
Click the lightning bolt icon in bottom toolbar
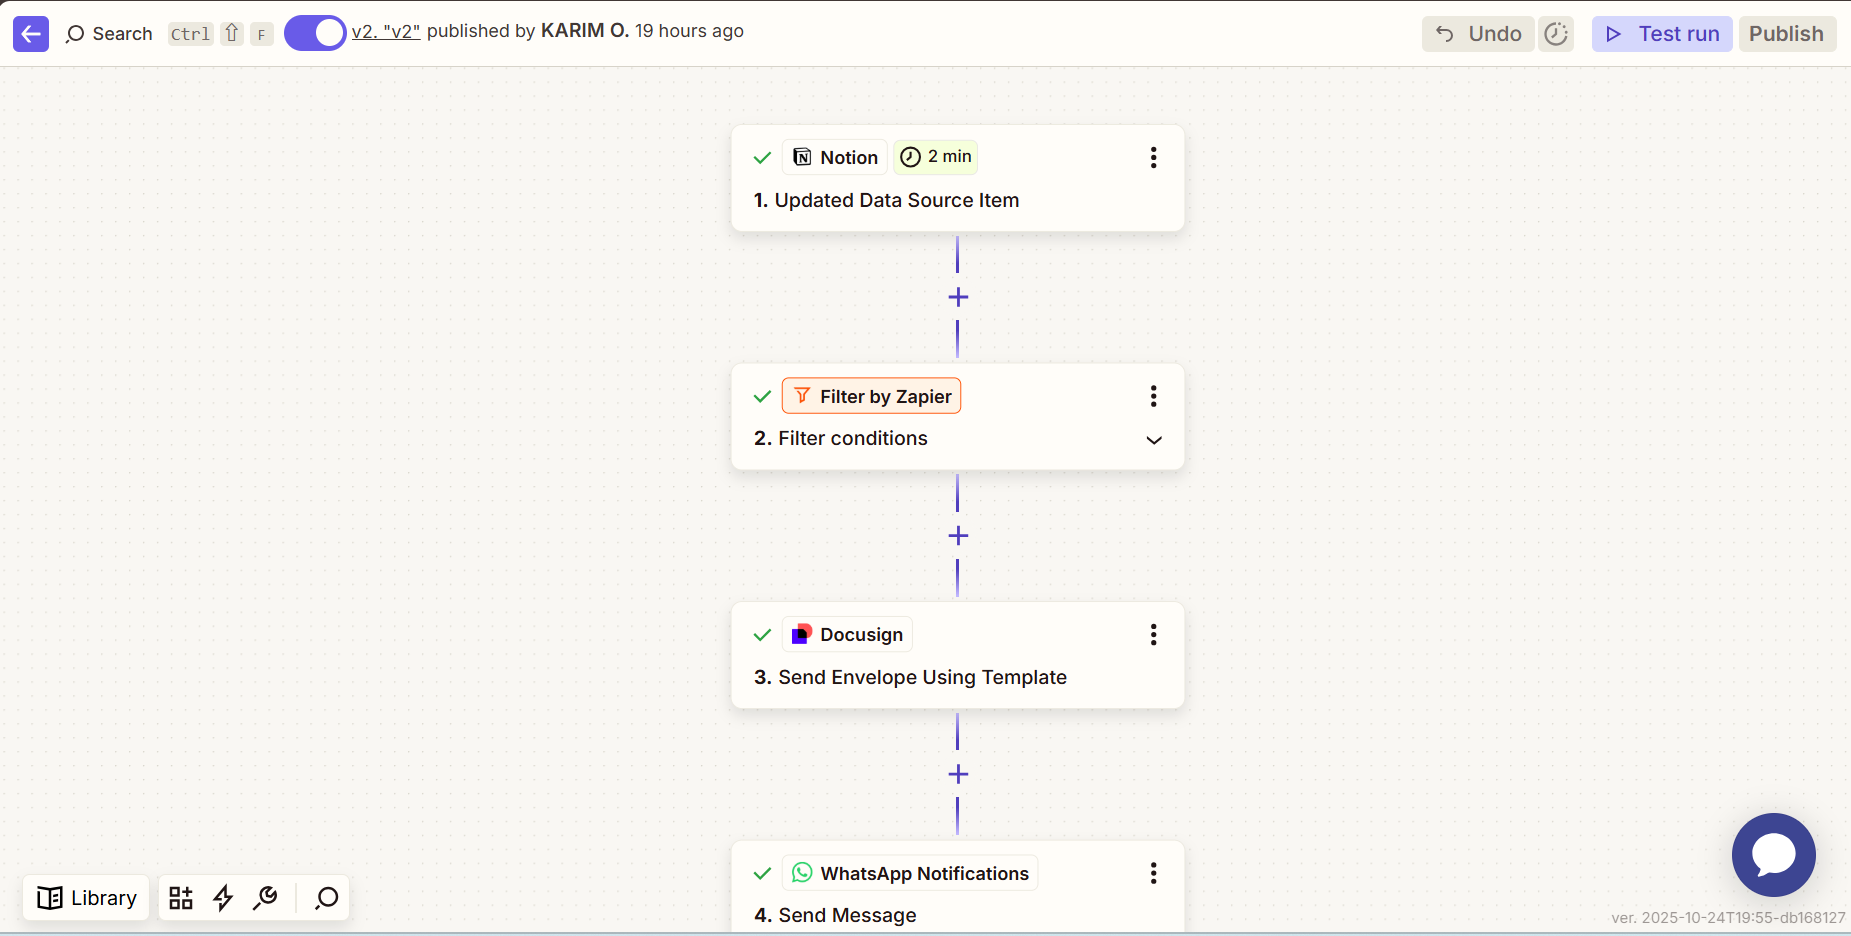tap(223, 897)
